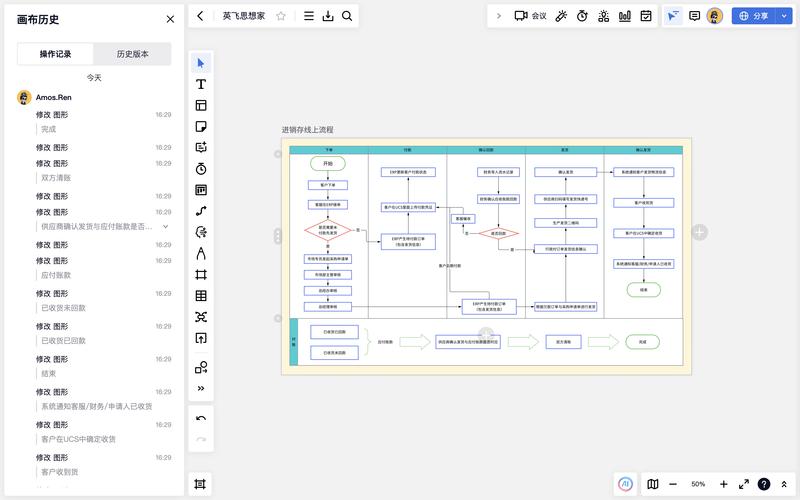Expand more tools in left toolbar

[201, 388]
